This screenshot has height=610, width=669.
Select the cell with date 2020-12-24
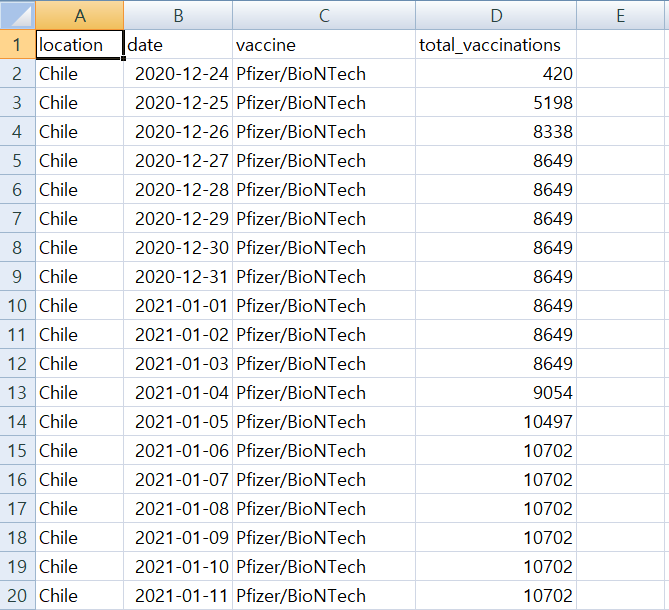(x=178, y=73)
